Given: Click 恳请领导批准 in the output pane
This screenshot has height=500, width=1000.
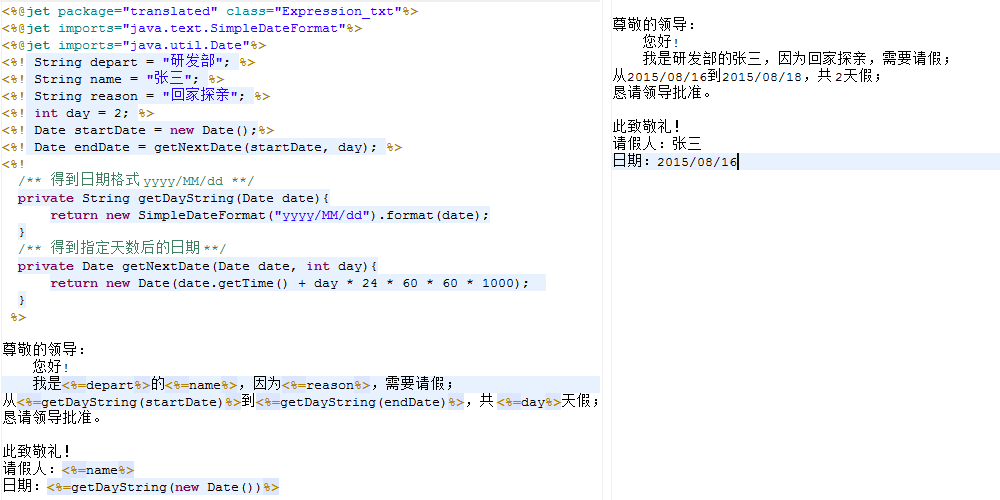Looking at the screenshot, I should pos(662,92).
